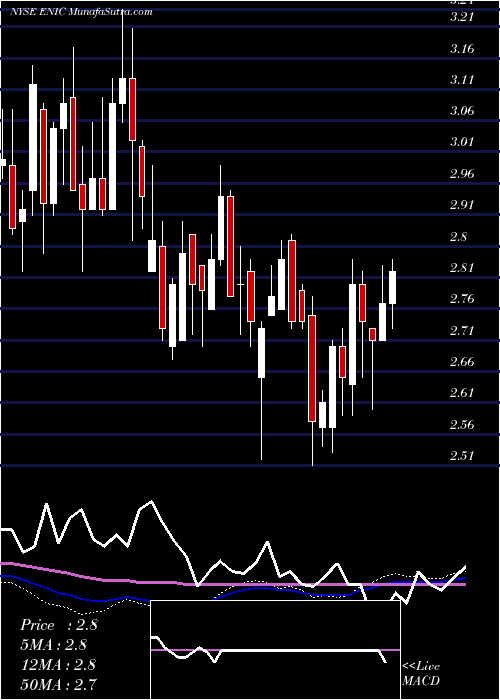Click the 50MA : 2.7 readout
Image resolution: width=500 pixels, height=700 pixels.
click(58, 684)
